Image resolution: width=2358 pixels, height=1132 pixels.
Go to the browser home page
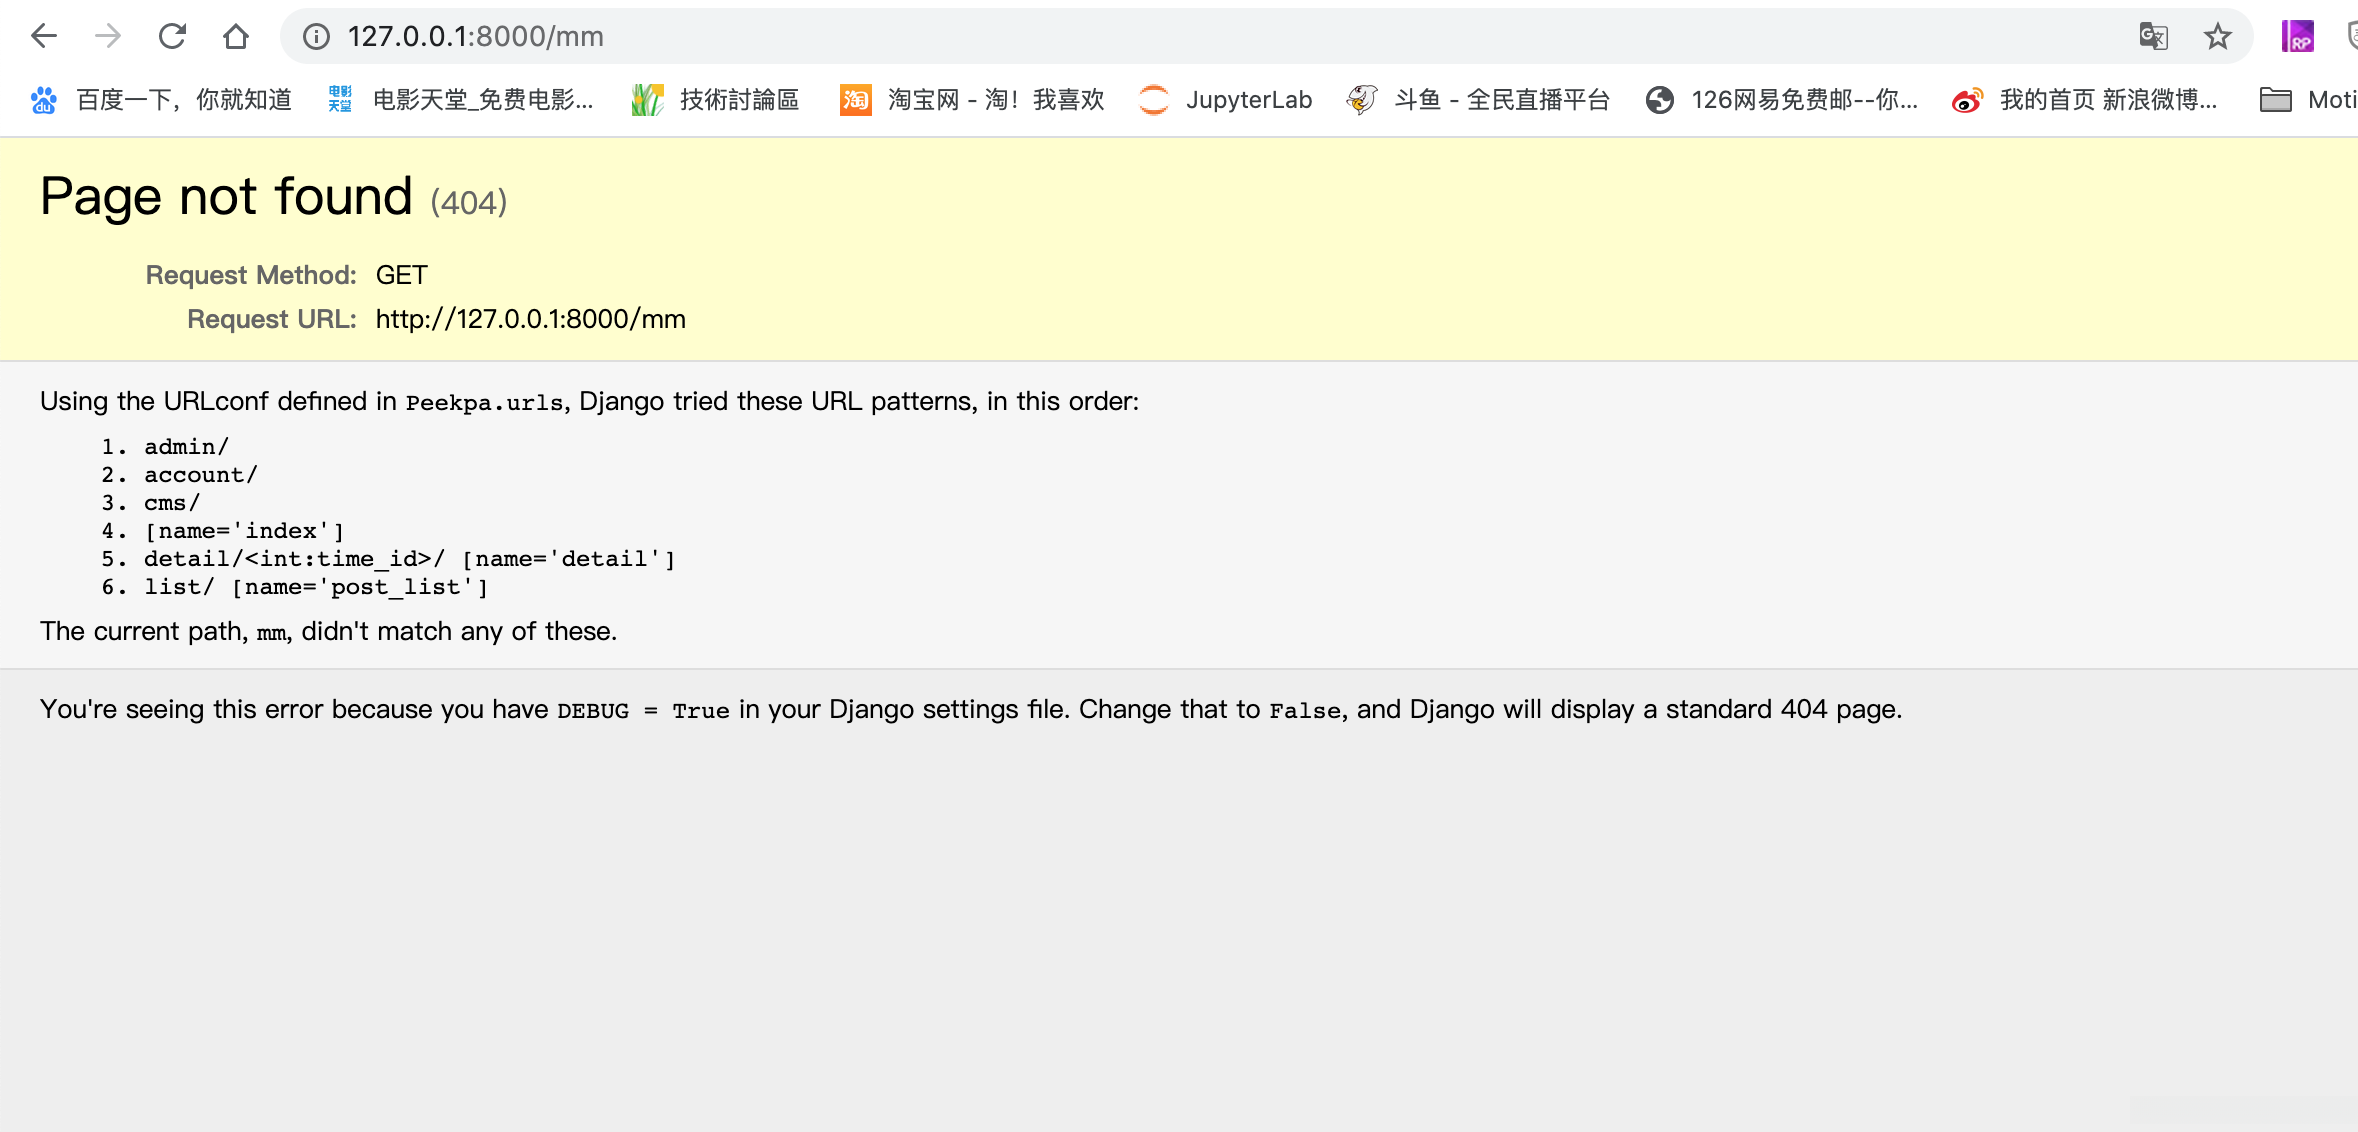coord(236,37)
